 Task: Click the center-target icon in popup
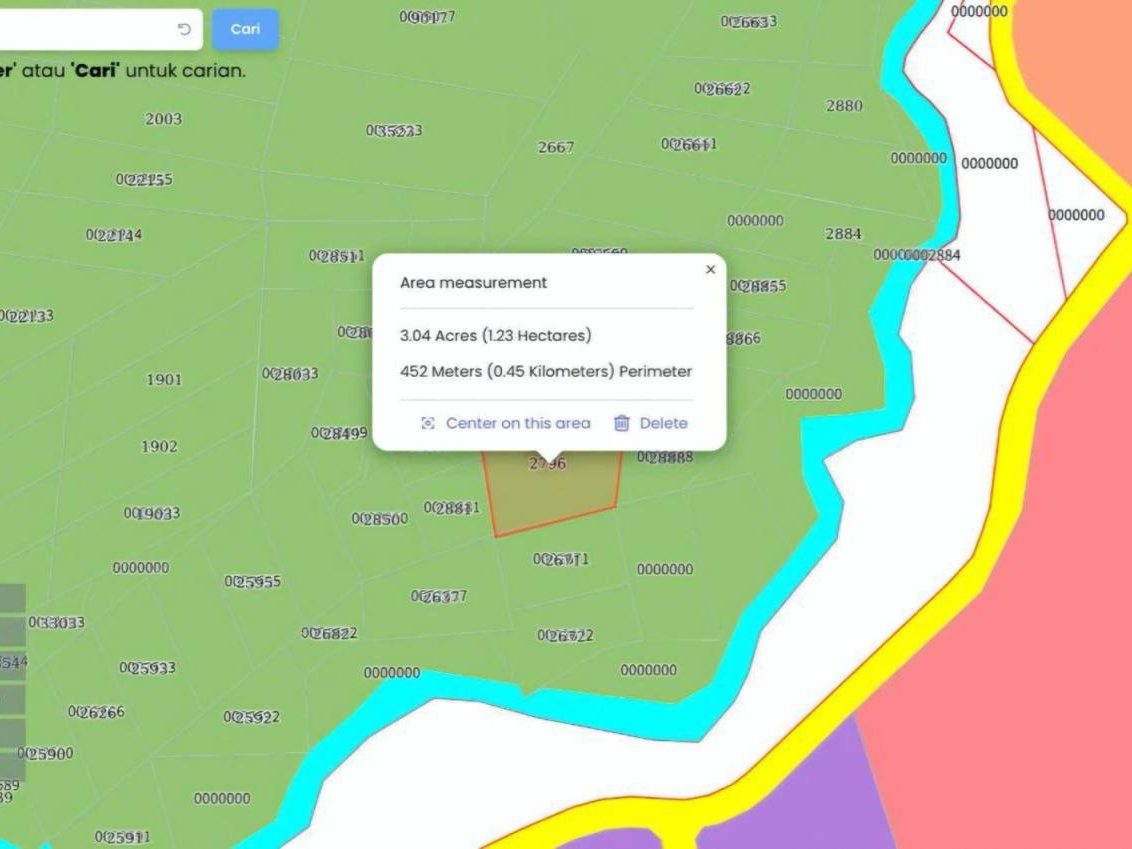click(427, 423)
